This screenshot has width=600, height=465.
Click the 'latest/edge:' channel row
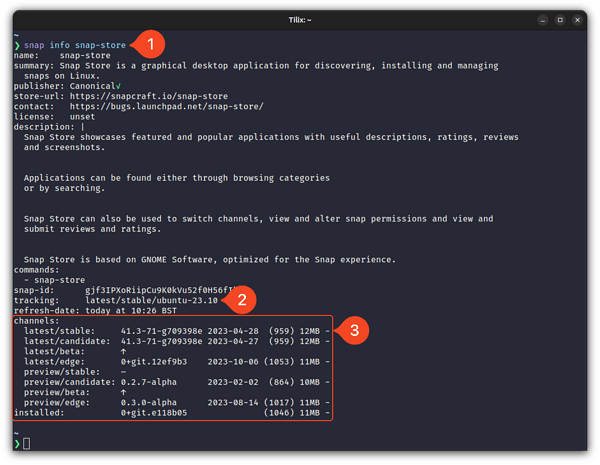[x=177, y=362]
